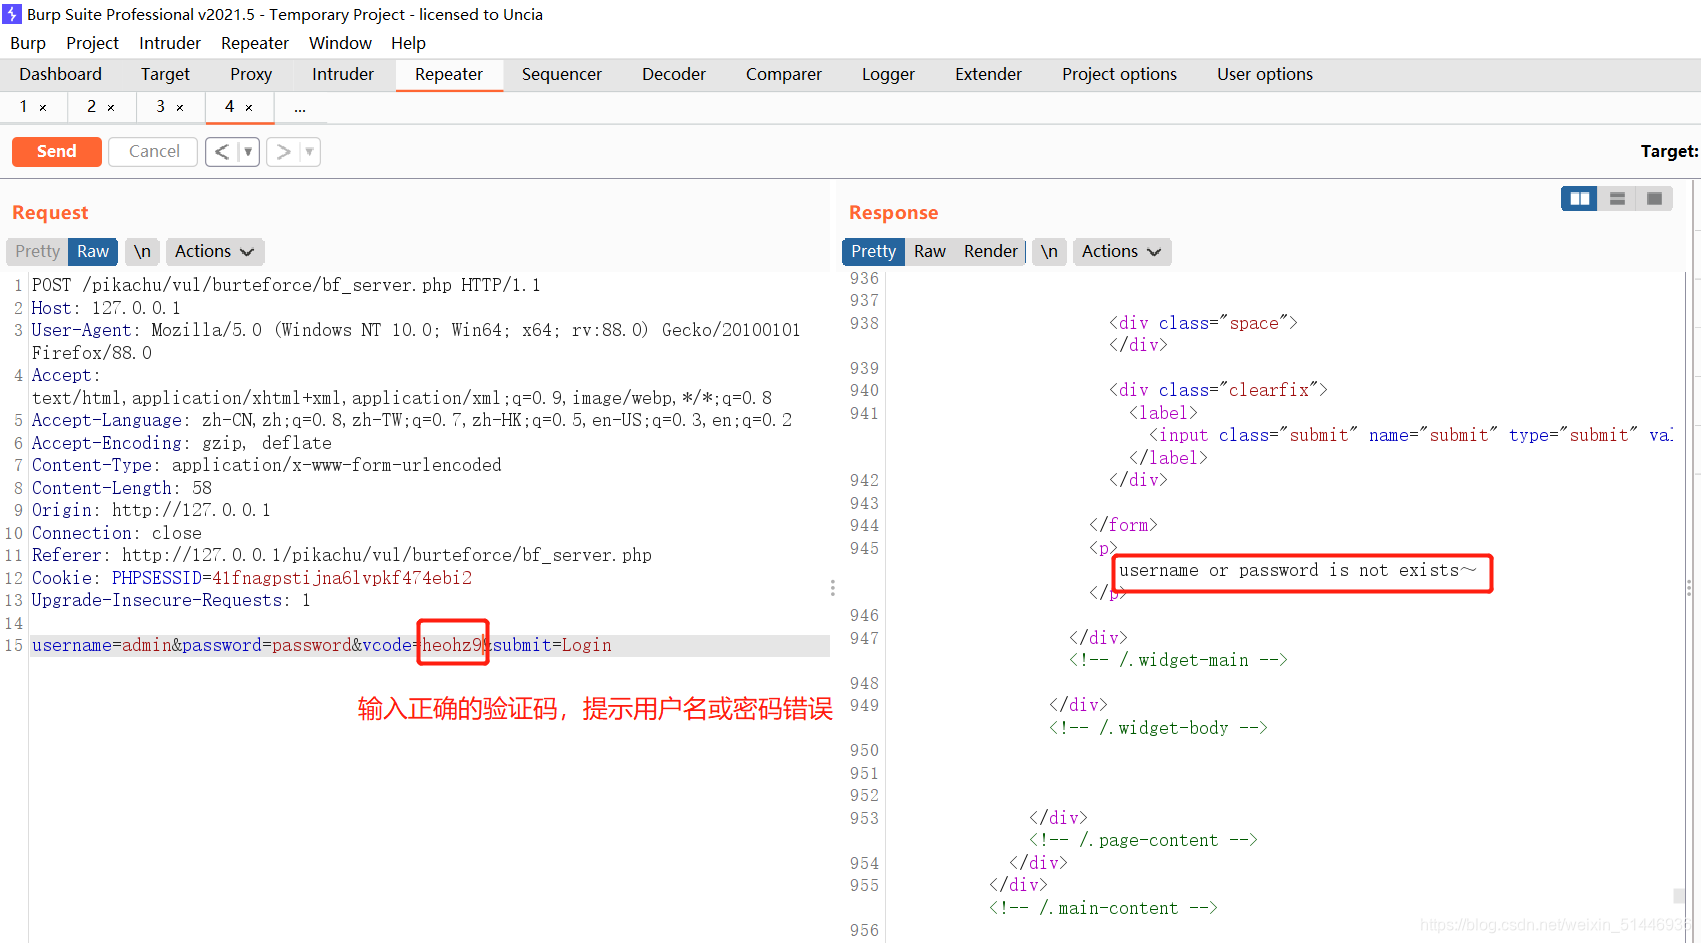The height and width of the screenshot is (943, 1701).
Task: Click the 'username or password is not exists' text
Action: (1297, 570)
